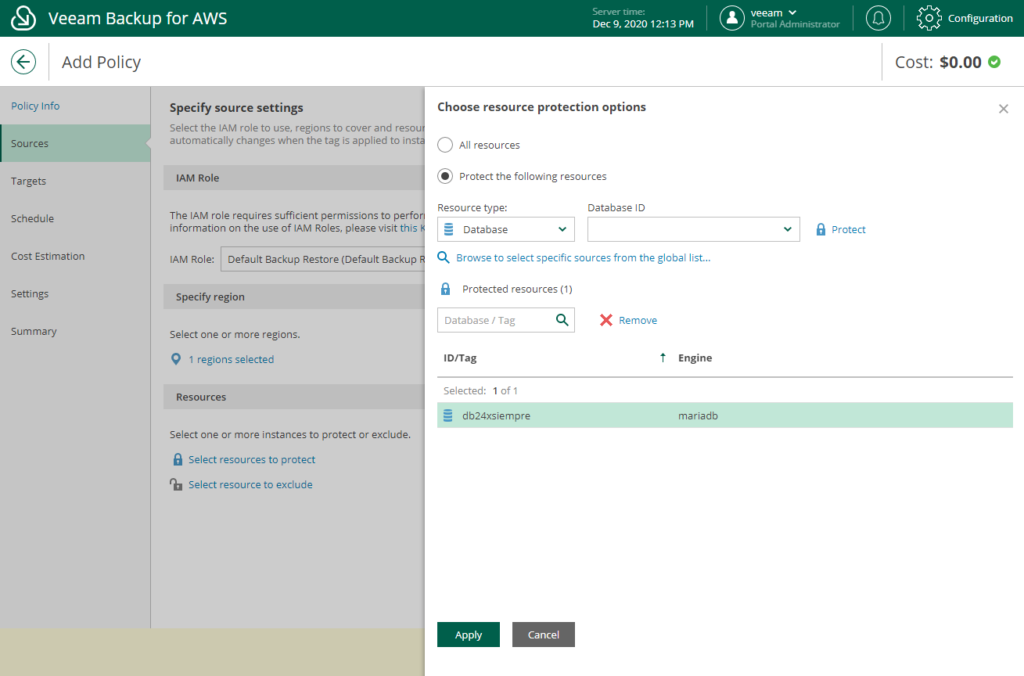Open the Targets step
This screenshot has height=676, width=1024.
(x=29, y=181)
